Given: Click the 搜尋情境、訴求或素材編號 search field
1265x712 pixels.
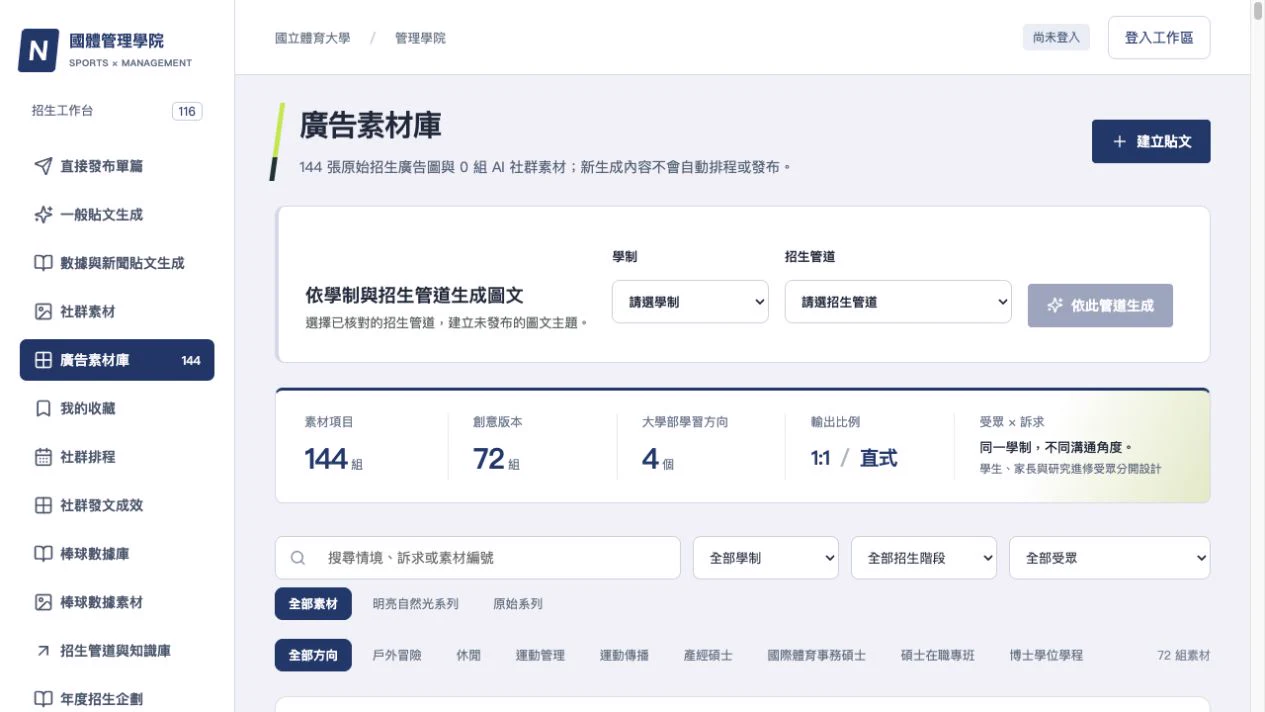Looking at the screenshot, I should pos(478,558).
